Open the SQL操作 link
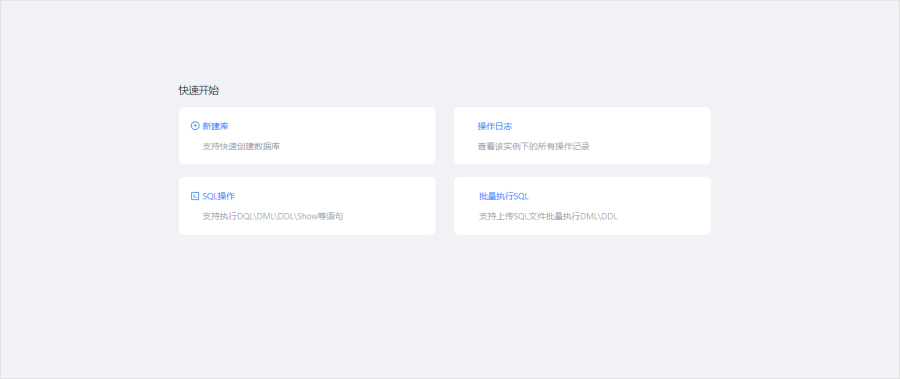The width and height of the screenshot is (900, 379). point(219,196)
